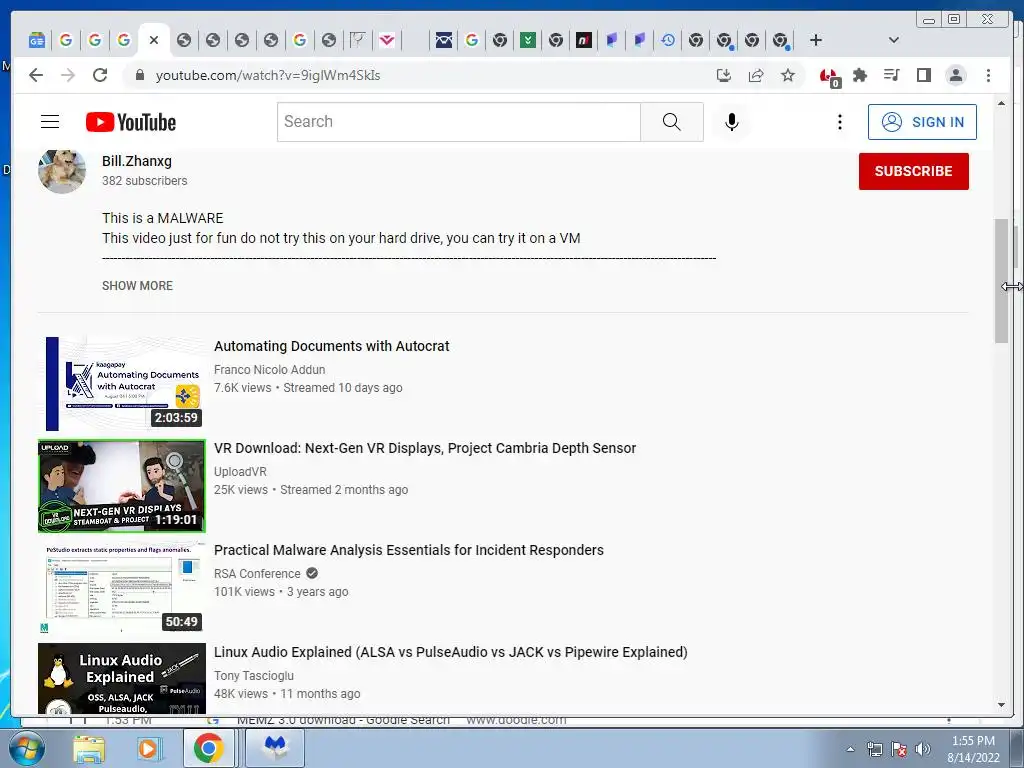The height and width of the screenshot is (768, 1024).
Task: Click the Franco Nicolo Addun channel name
Action: click(270, 370)
